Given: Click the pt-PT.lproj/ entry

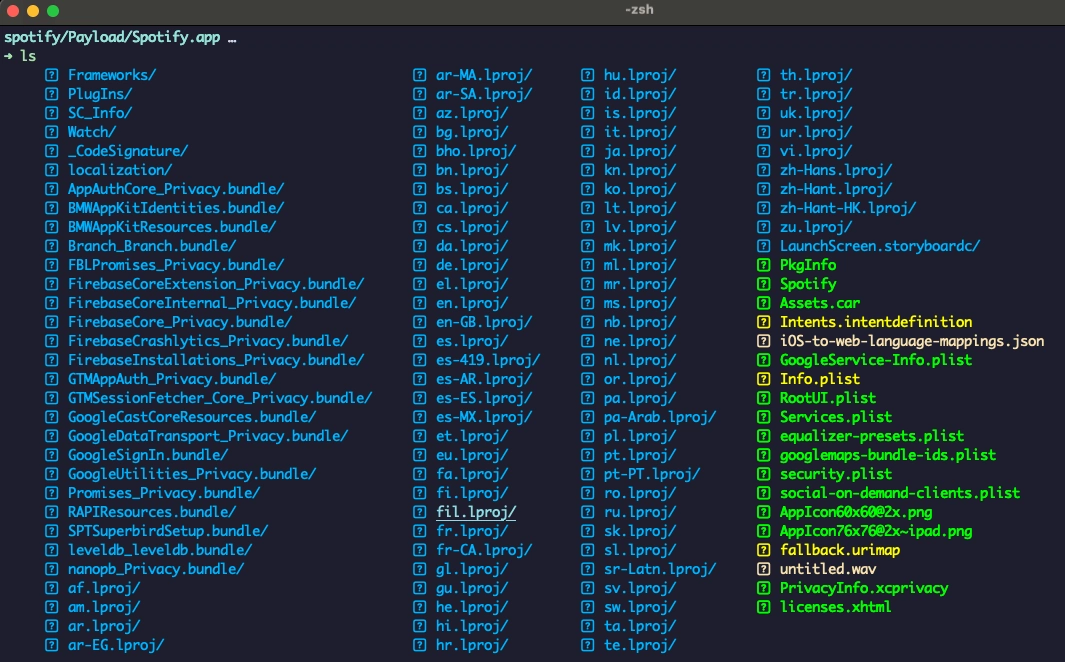Looking at the screenshot, I should (652, 474).
